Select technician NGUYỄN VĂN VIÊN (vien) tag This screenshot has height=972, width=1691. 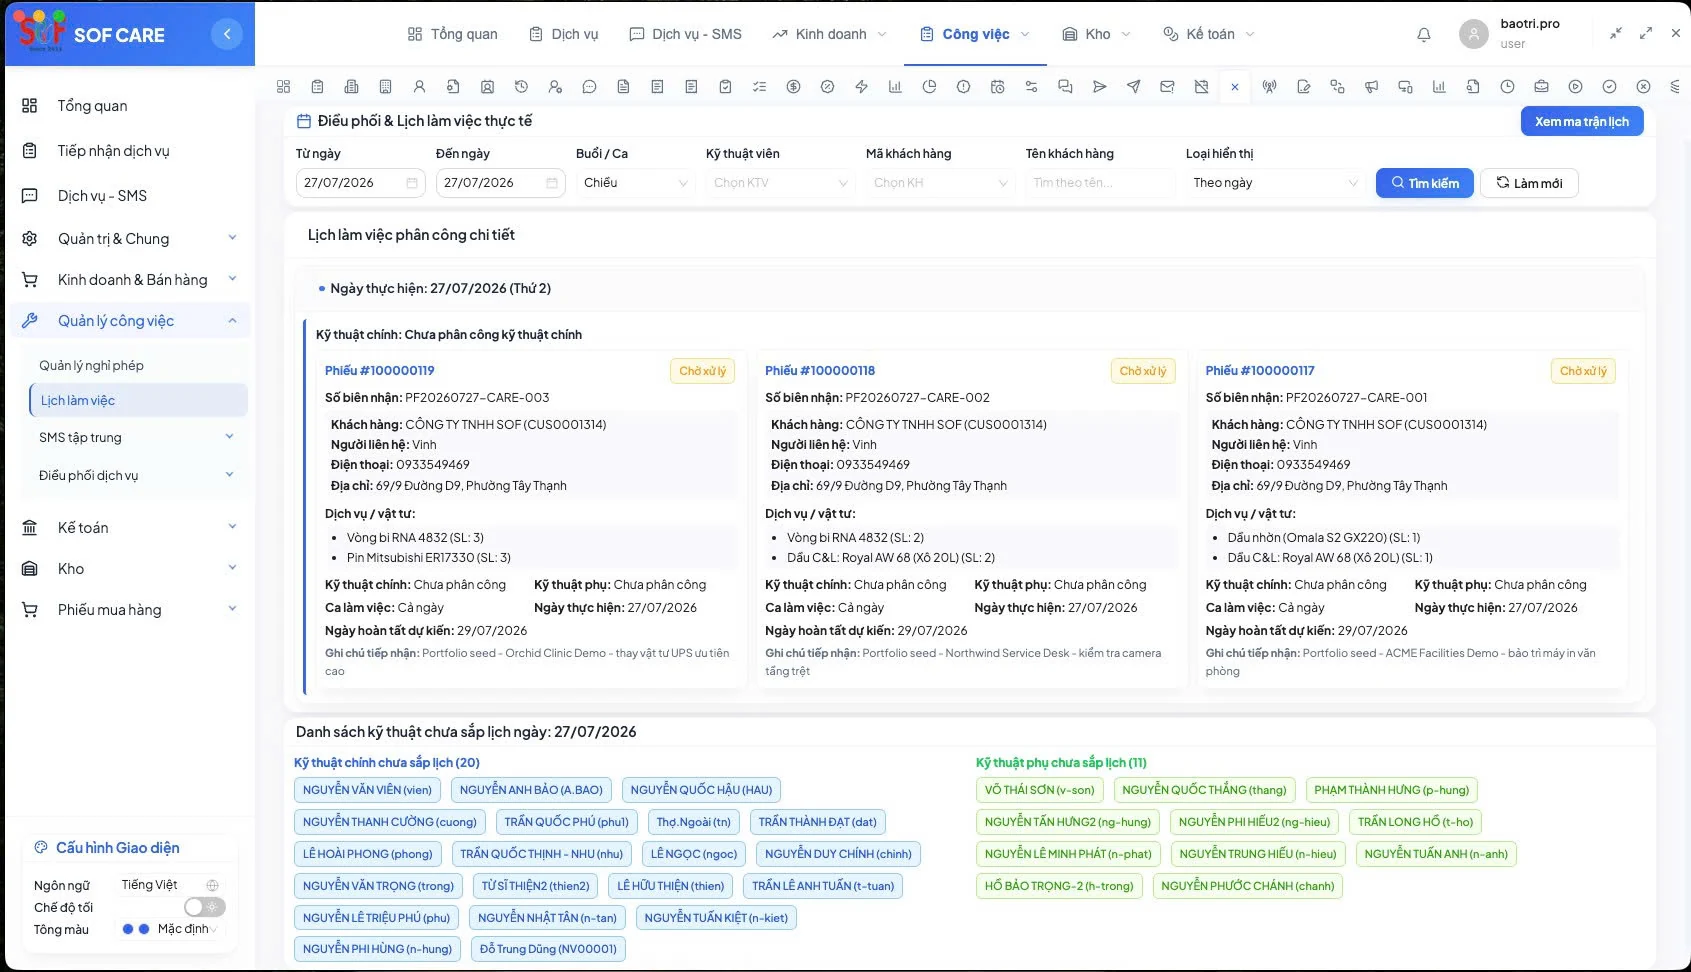[367, 790]
